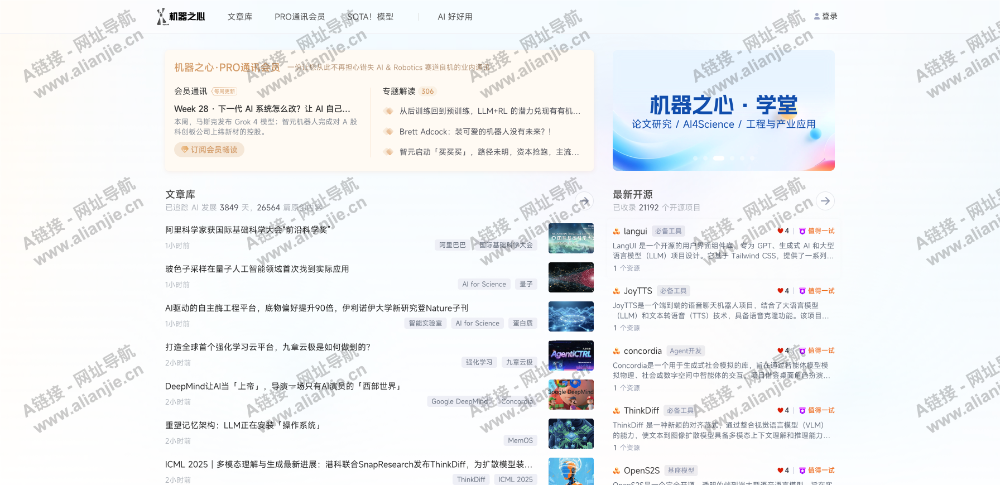Click the 九章云极 tag
This screenshot has width=1000, height=485.
520,362
